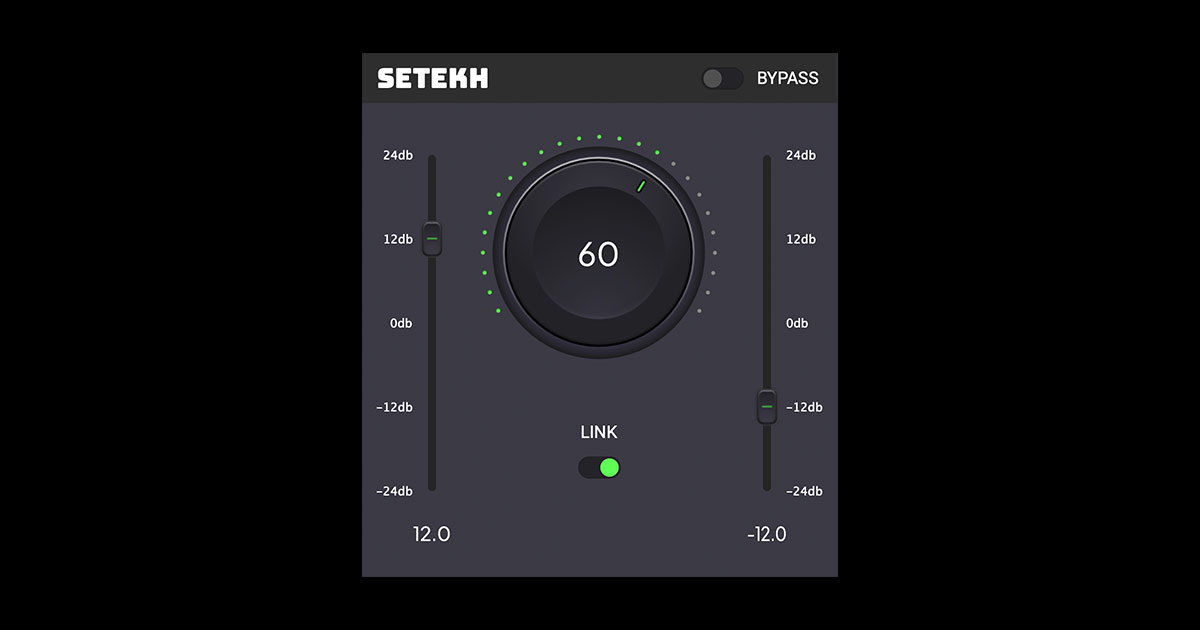Select the left channel readout showing 12.0
This screenshot has width=1200, height=630.
pos(431,535)
